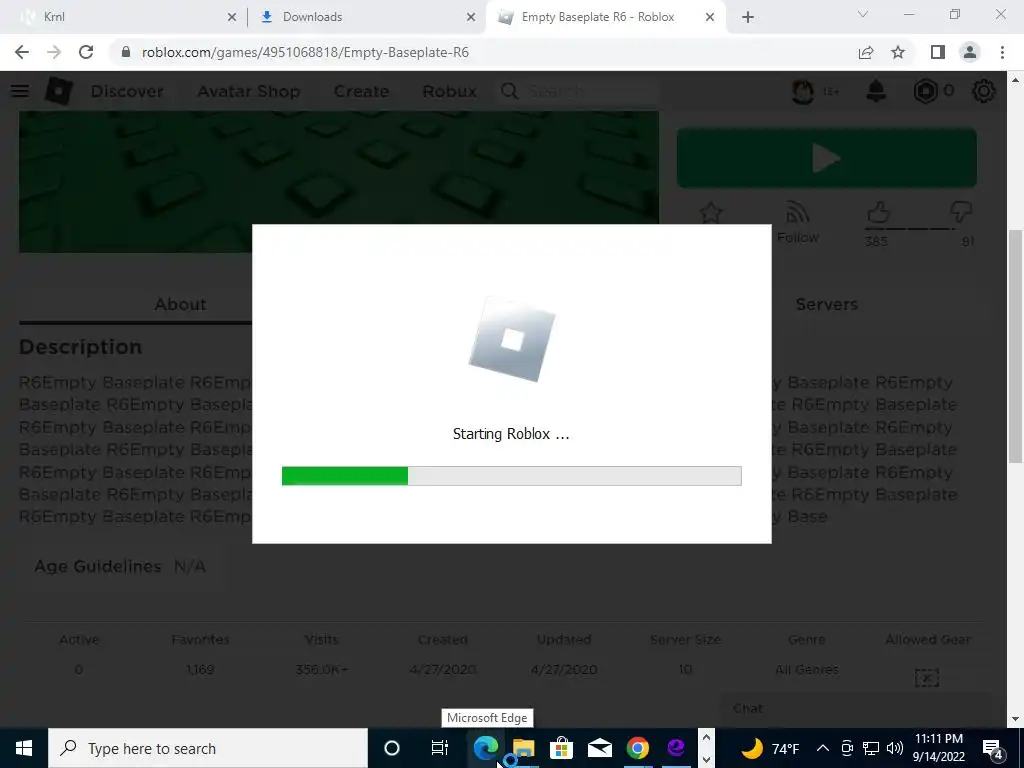Share this page via the address bar icon
The image size is (1024, 768).
click(x=866, y=52)
